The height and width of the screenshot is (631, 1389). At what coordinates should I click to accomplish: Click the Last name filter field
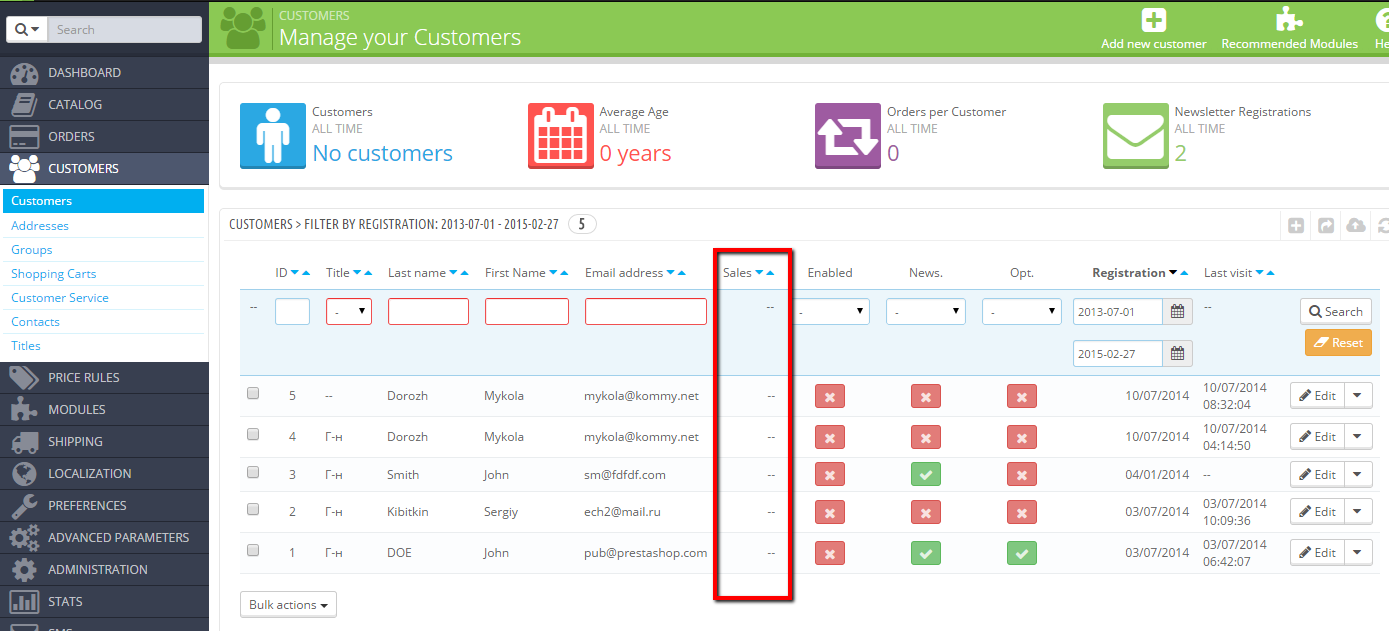428,312
